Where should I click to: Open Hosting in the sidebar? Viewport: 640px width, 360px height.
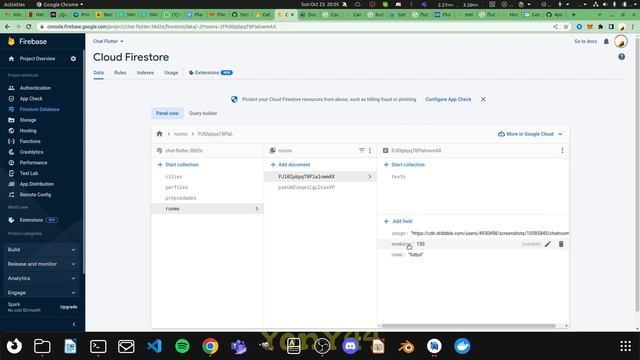[28, 131]
